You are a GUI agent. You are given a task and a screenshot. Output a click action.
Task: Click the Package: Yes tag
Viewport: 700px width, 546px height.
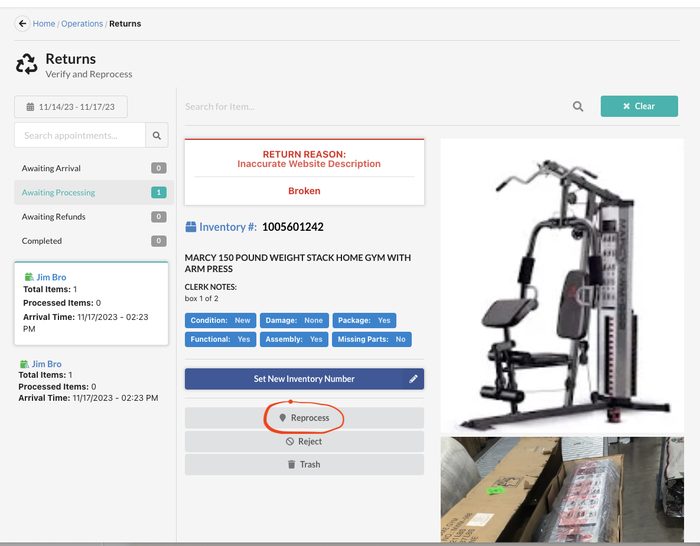(x=364, y=321)
